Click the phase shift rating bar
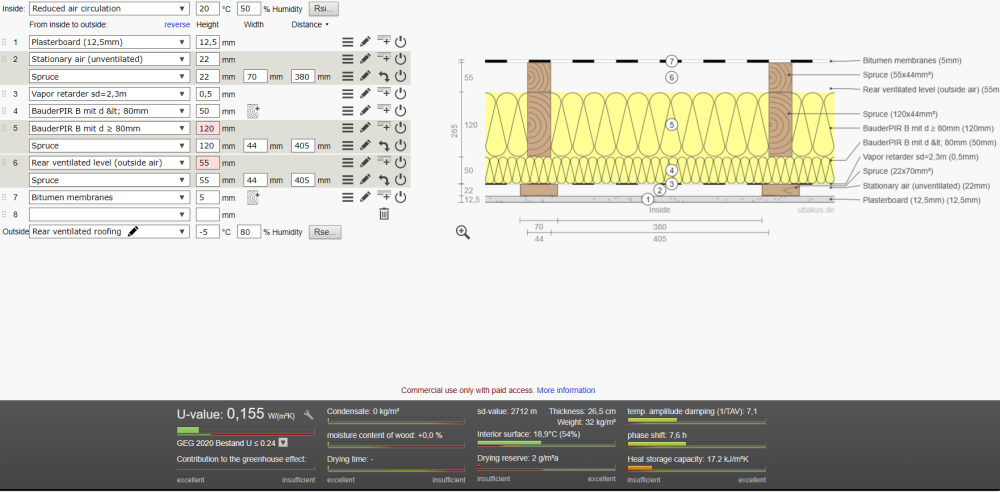This screenshot has width=1000, height=492. (696, 444)
